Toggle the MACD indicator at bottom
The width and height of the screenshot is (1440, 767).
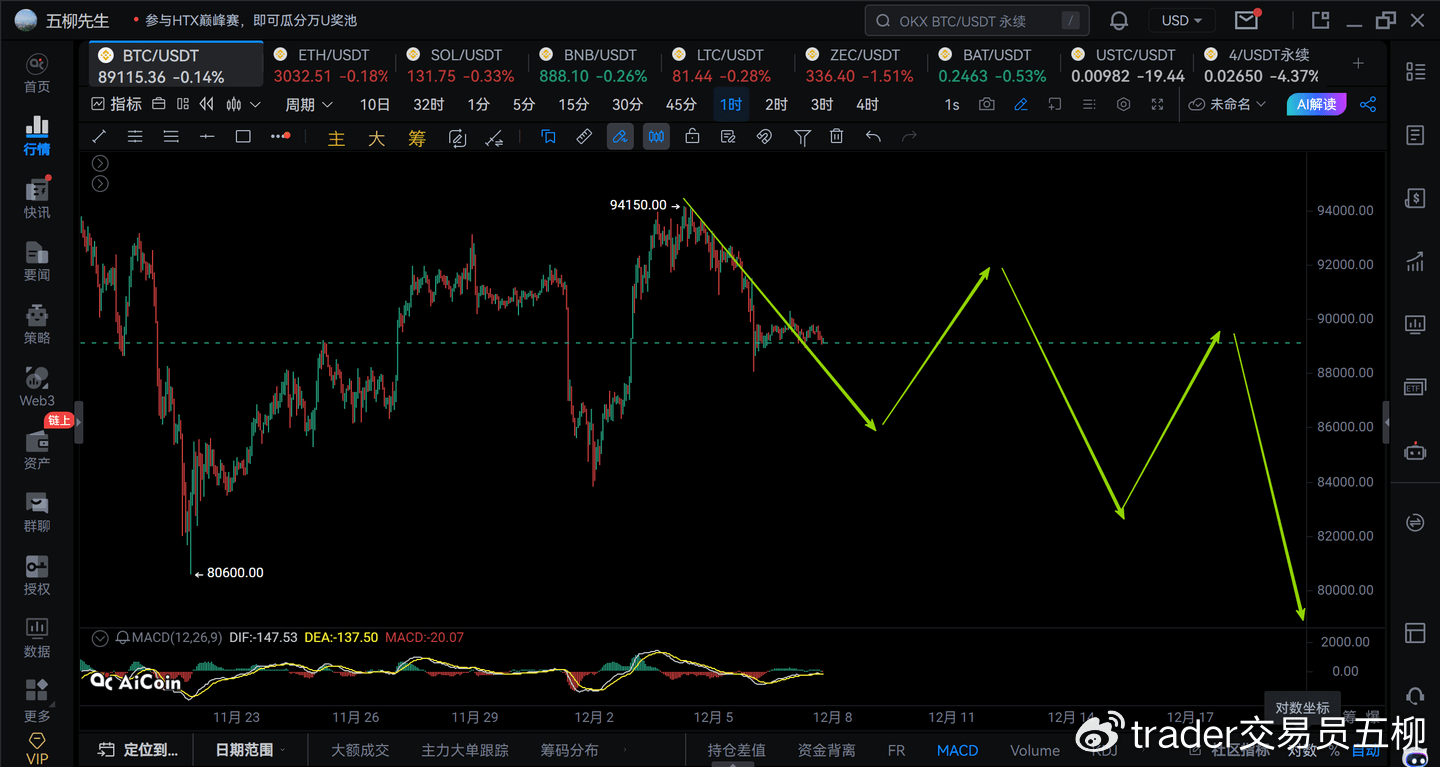[x=957, y=750]
